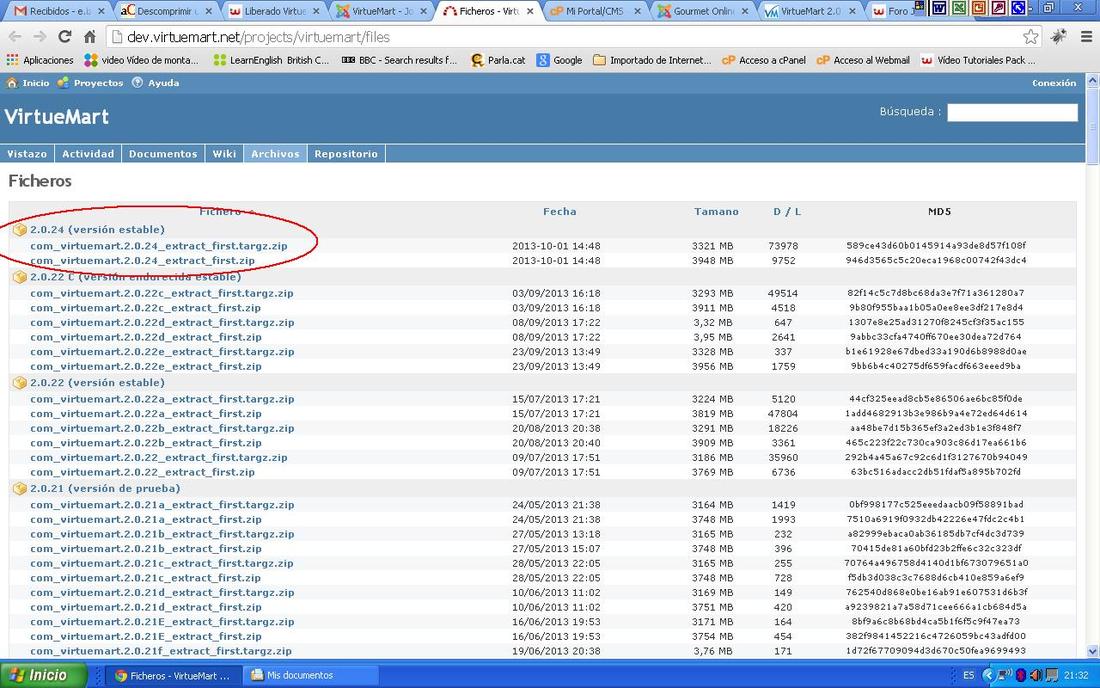
Task: Click the 2.0.22 C versión endurecida estable heading
Action: click(x=135, y=277)
